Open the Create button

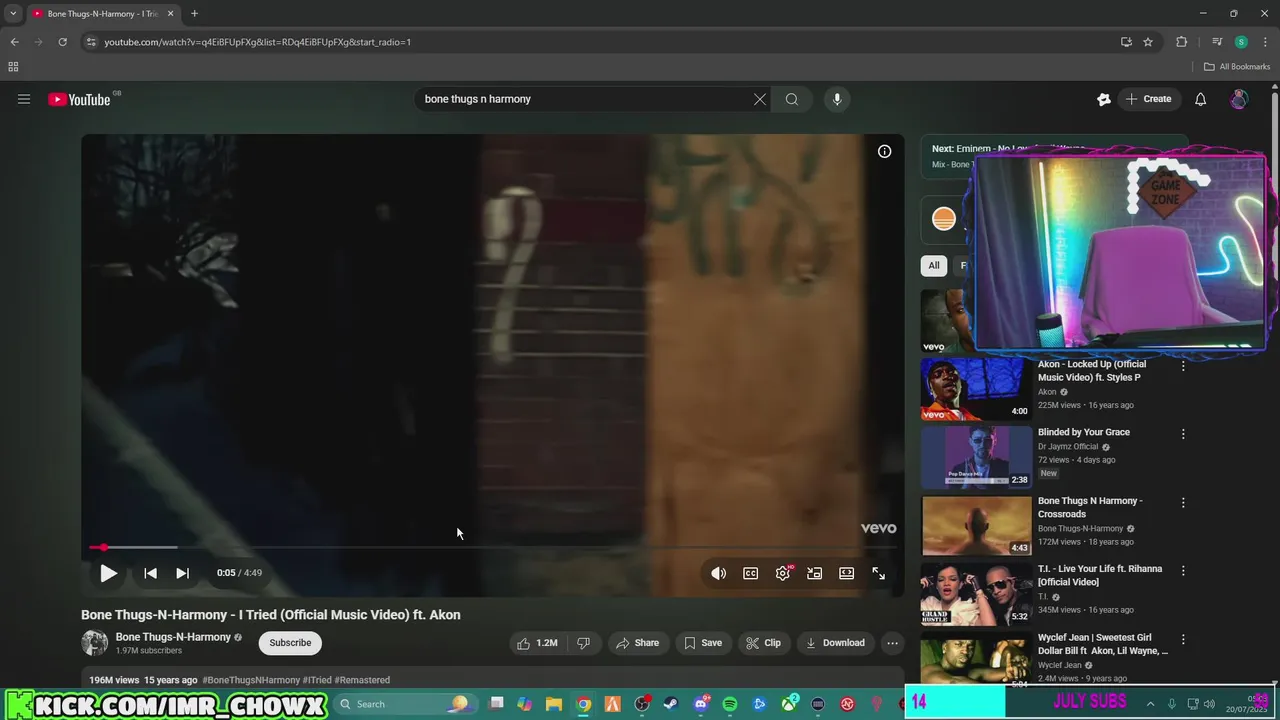[1148, 99]
